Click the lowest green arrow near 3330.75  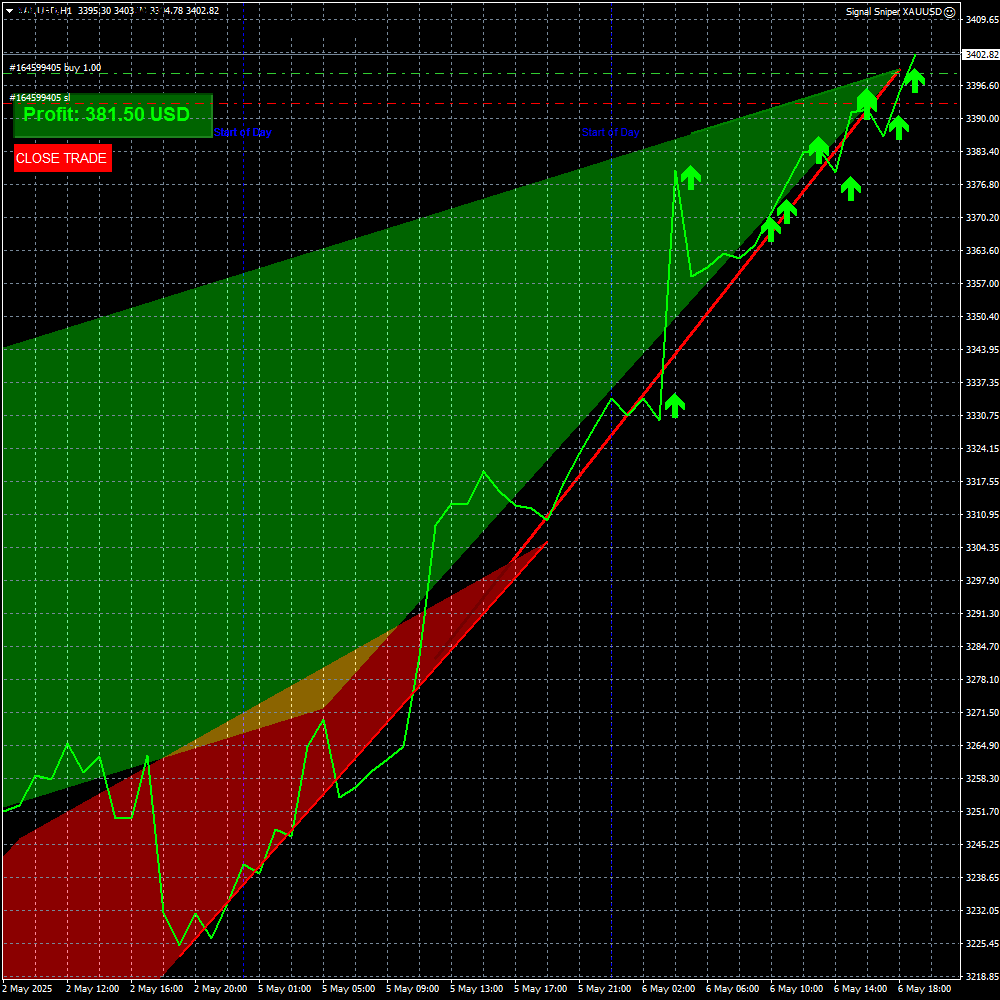[x=675, y=406]
